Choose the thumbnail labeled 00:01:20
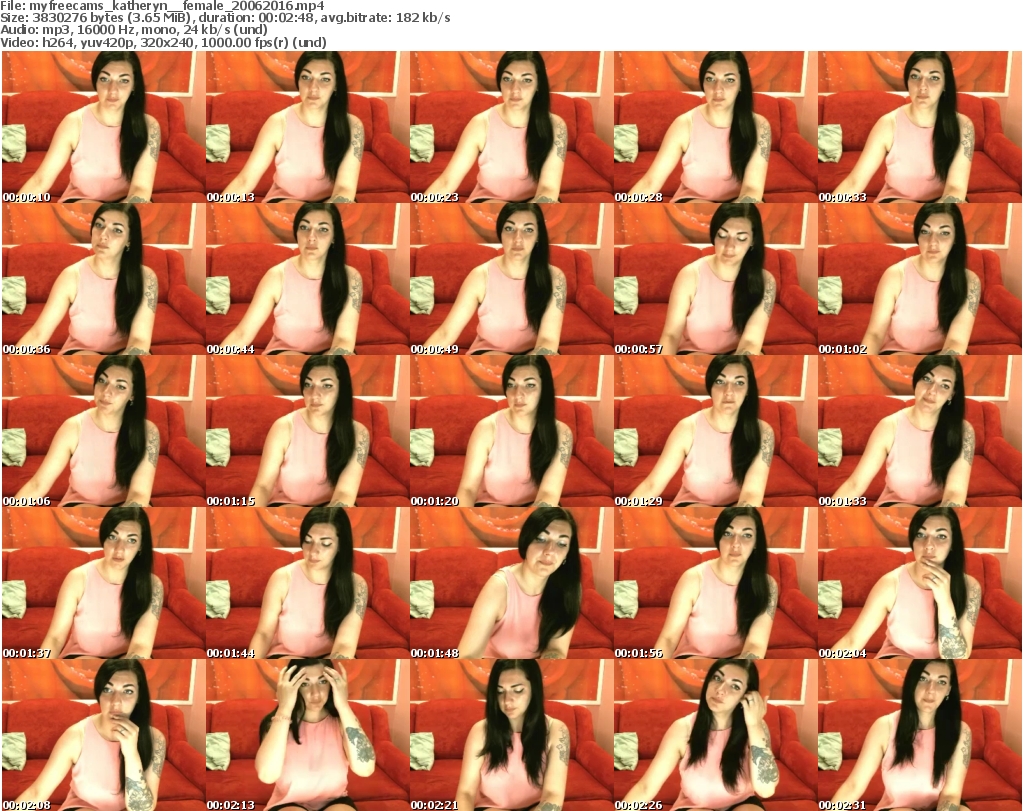Image resolution: width=1024 pixels, height=811 pixels. (x=511, y=431)
